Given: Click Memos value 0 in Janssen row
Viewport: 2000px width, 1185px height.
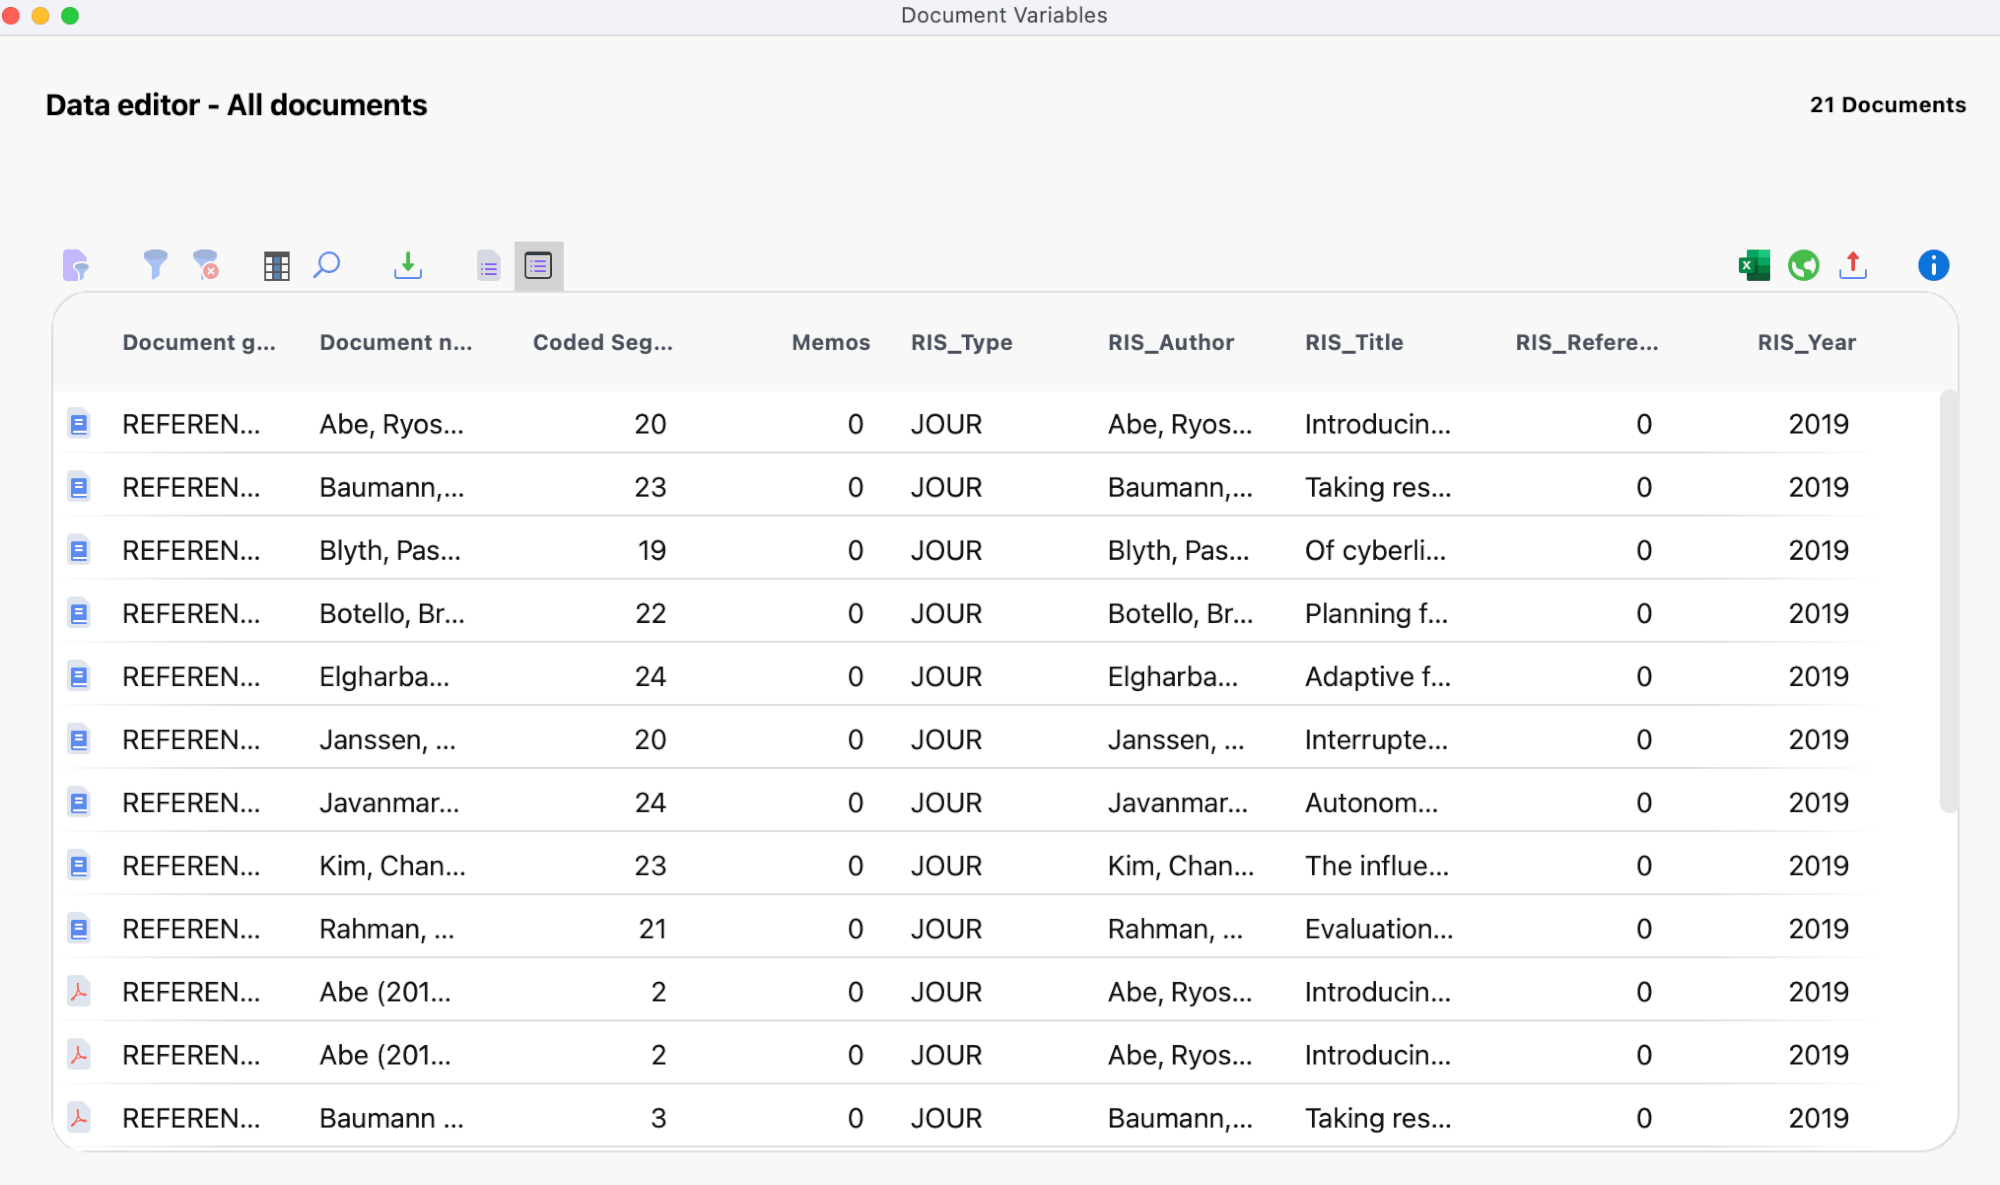Looking at the screenshot, I should (x=855, y=739).
